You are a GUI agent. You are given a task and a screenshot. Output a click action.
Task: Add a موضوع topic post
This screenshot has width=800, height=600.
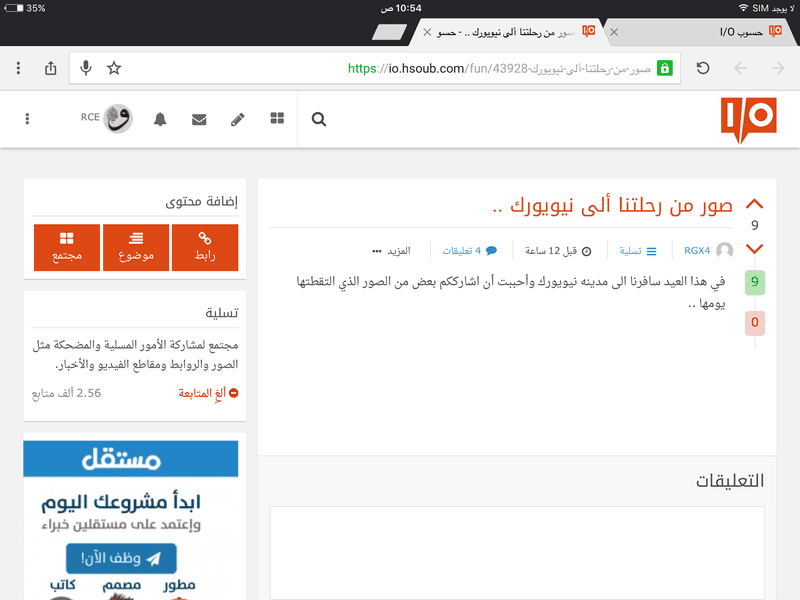[136, 247]
